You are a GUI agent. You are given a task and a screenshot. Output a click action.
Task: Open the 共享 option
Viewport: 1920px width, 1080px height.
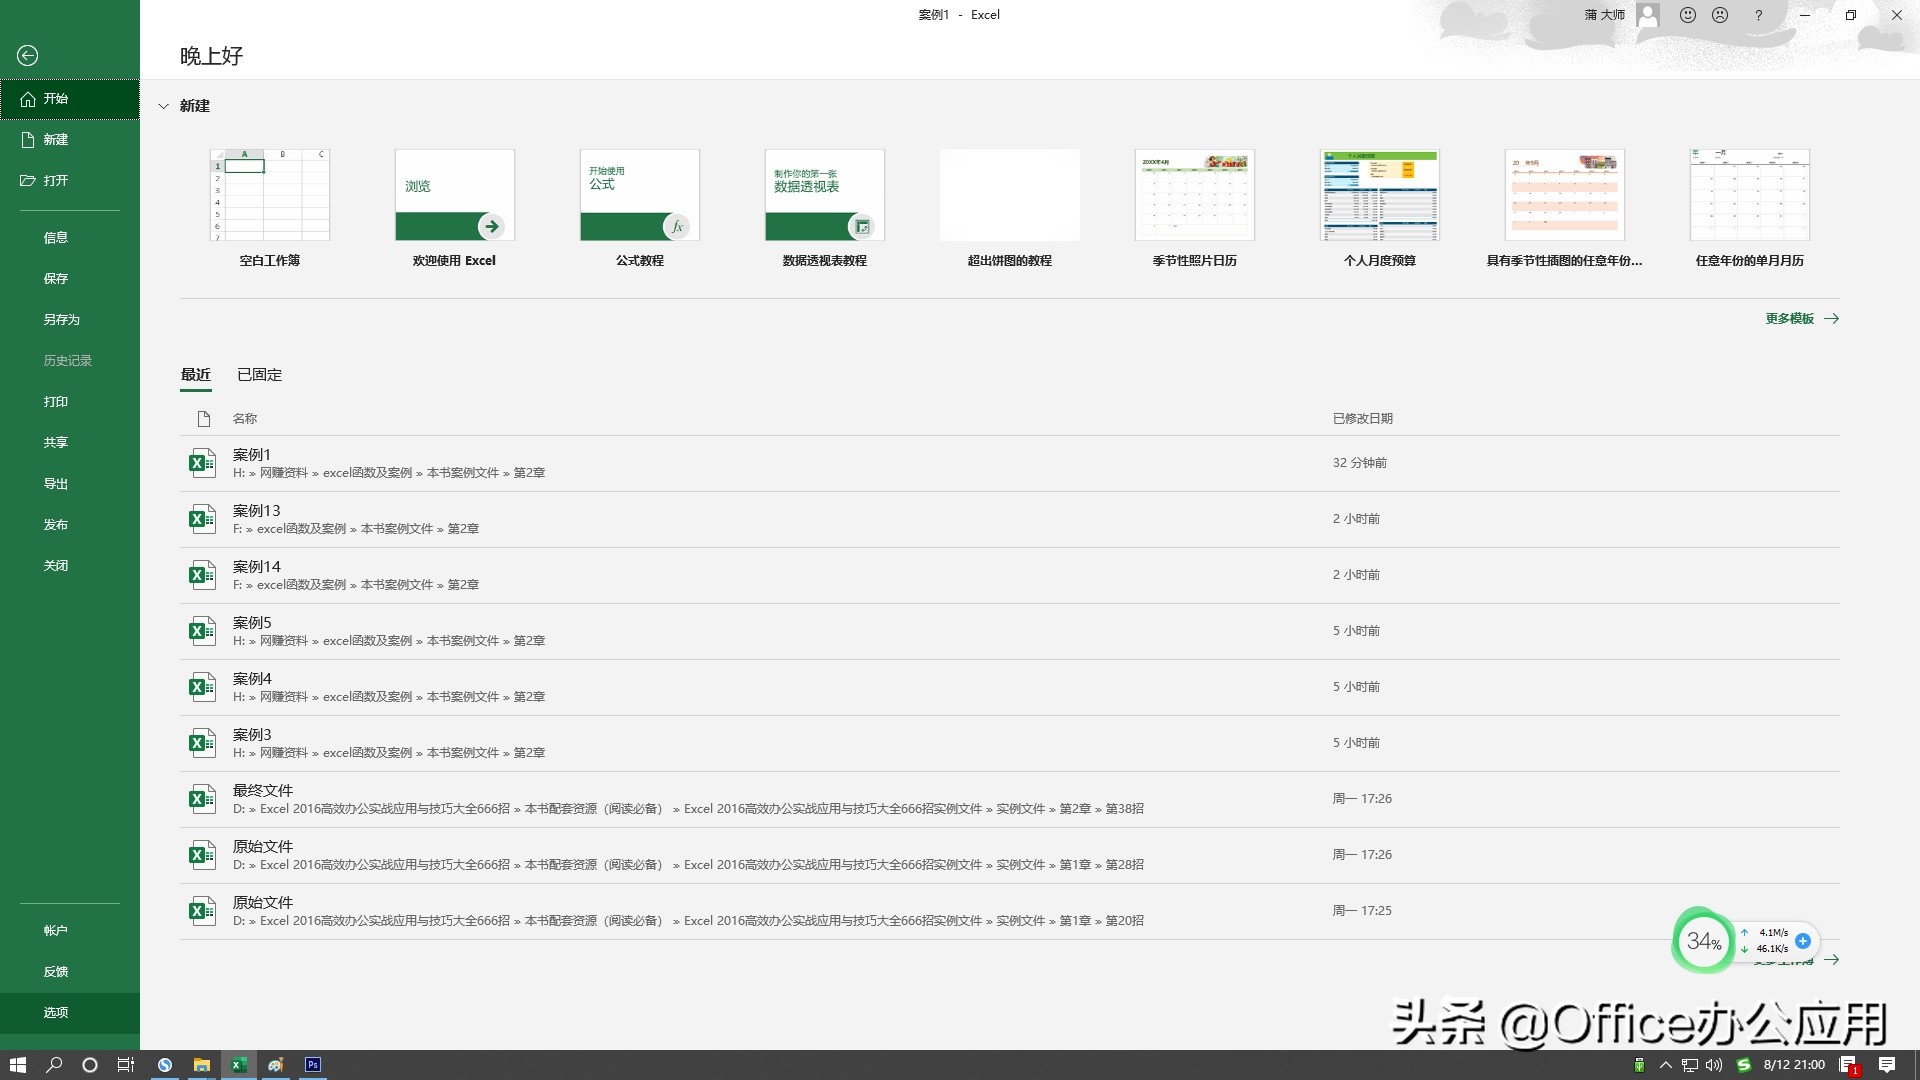70,443
